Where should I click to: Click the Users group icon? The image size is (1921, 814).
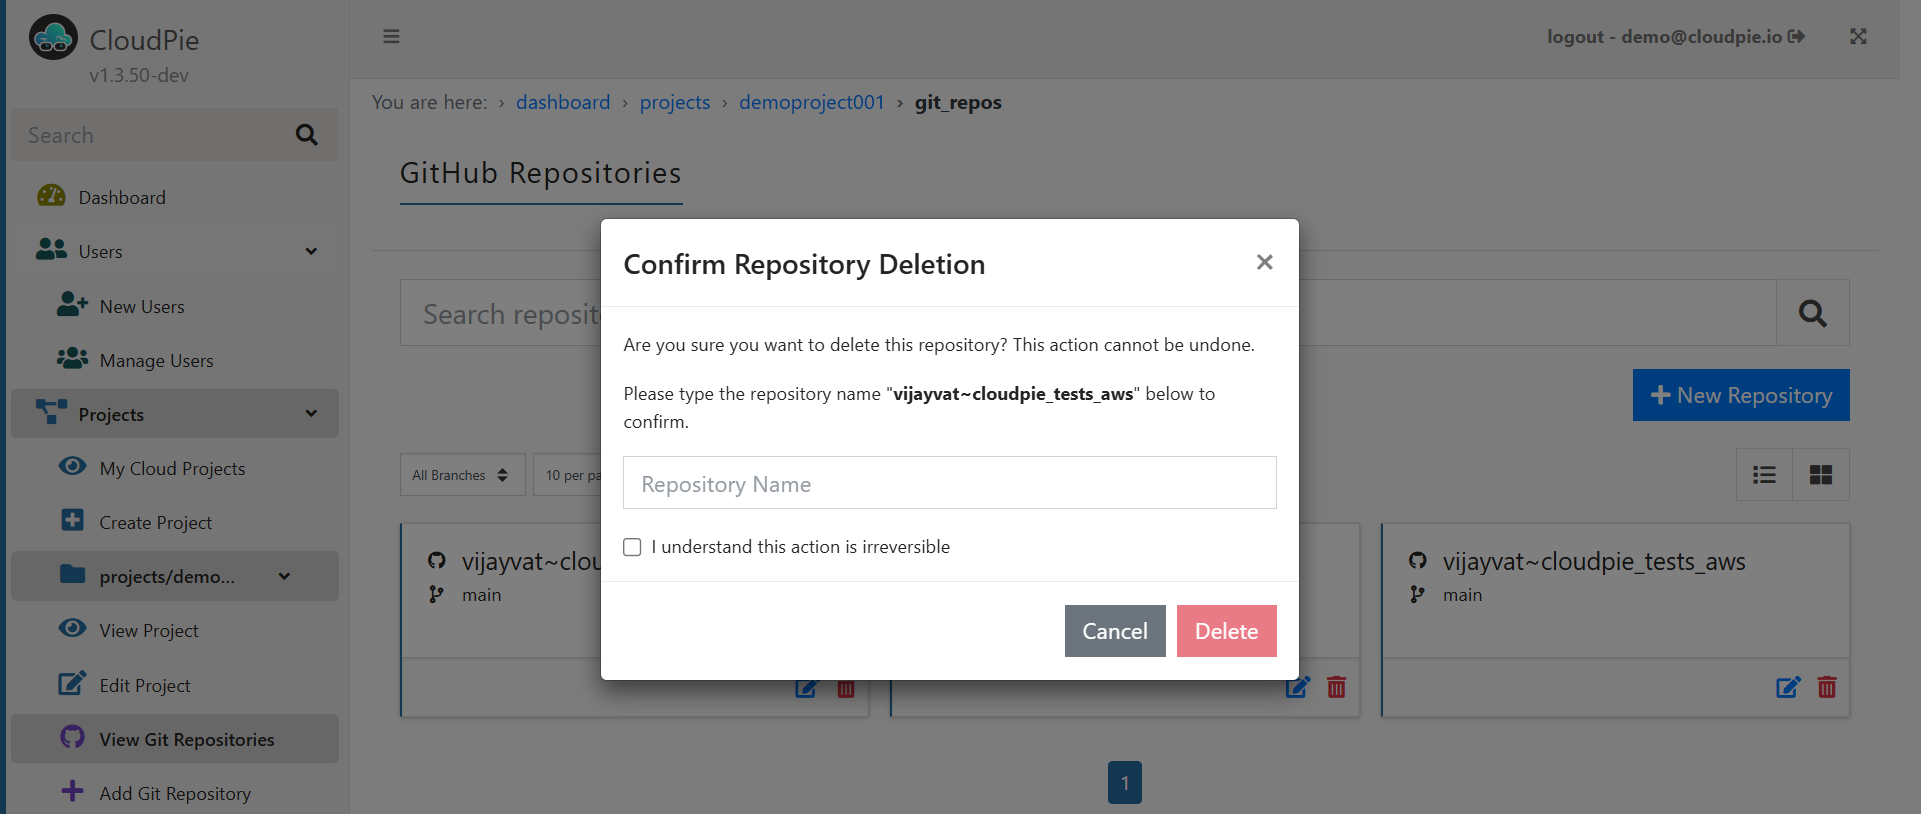click(x=51, y=250)
